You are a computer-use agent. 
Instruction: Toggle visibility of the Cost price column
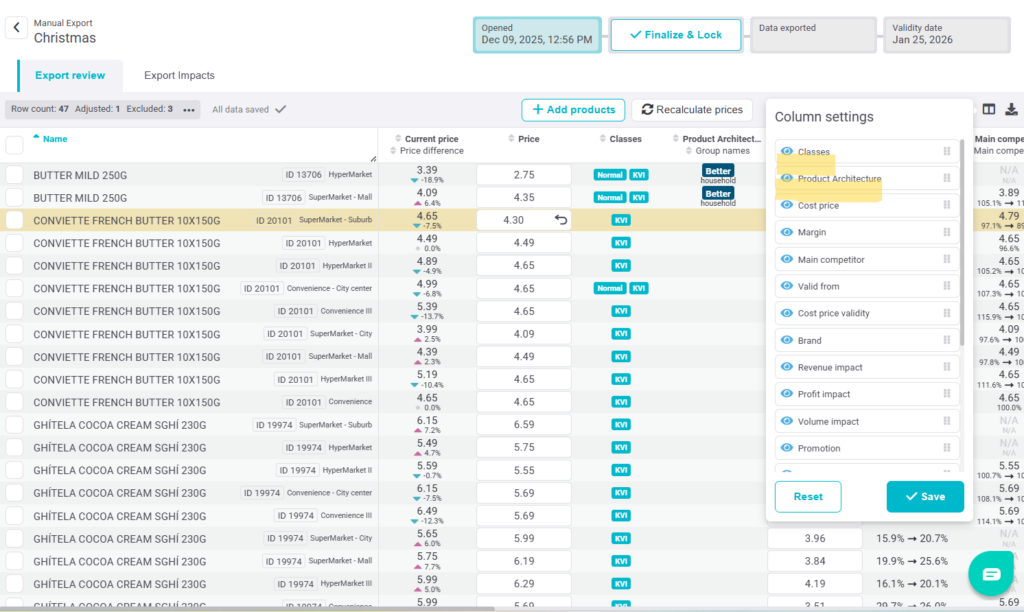787,206
